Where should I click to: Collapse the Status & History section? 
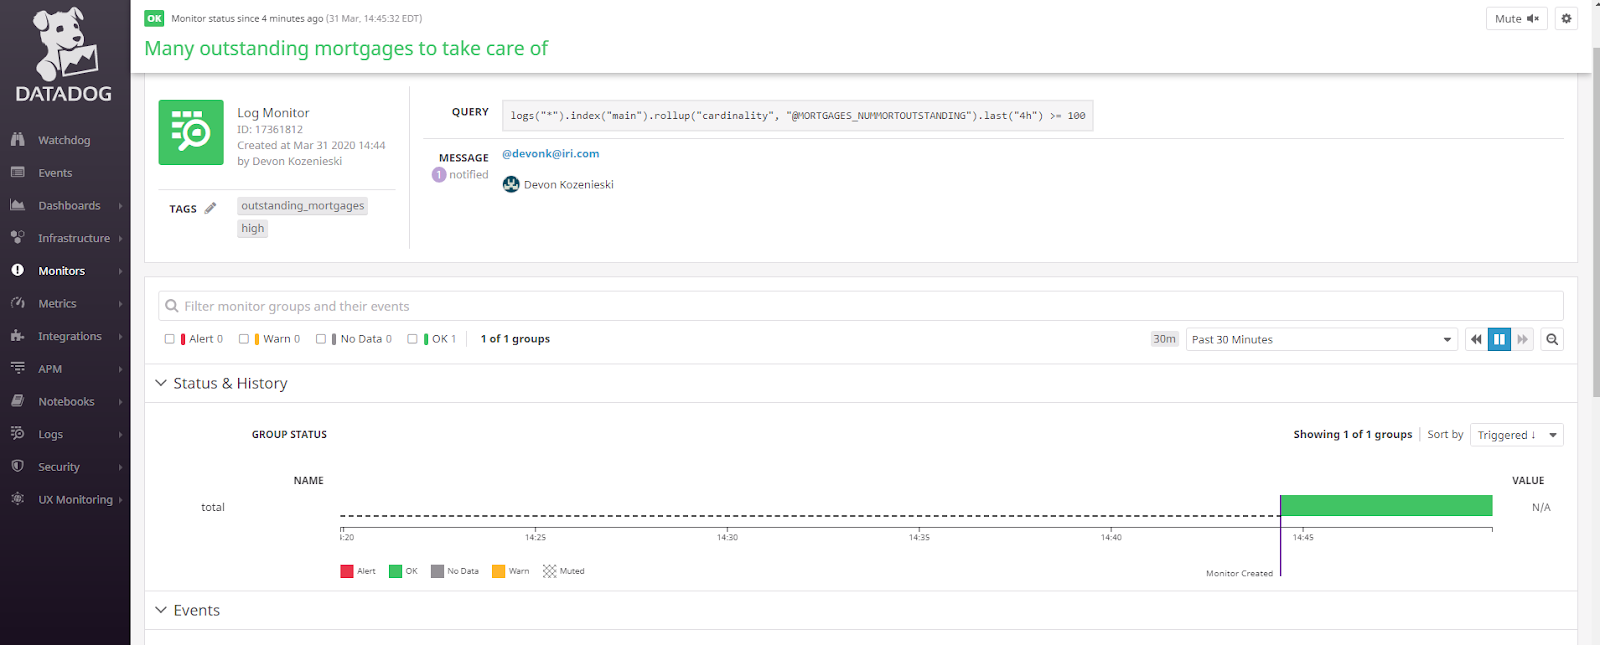(x=161, y=383)
